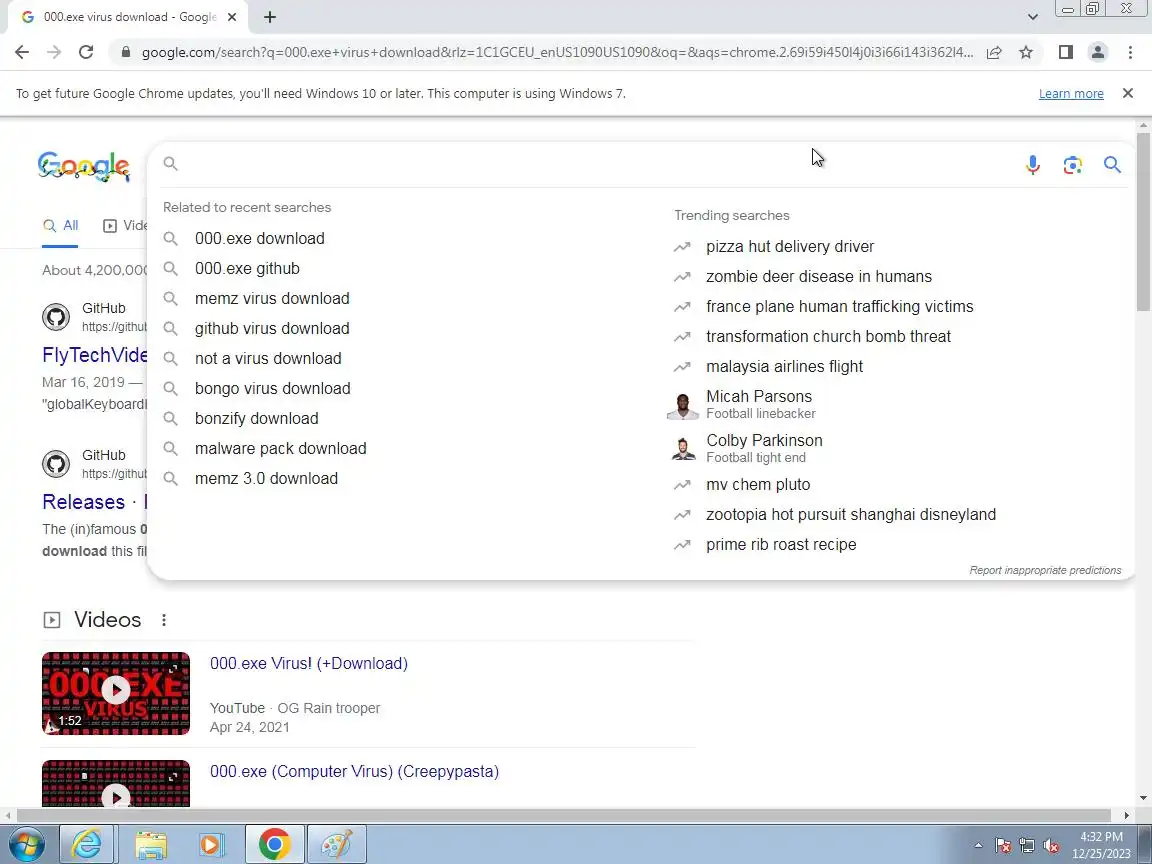
Task: Dismiss the Chrome update notification bar
Action: coord(1128,93)
